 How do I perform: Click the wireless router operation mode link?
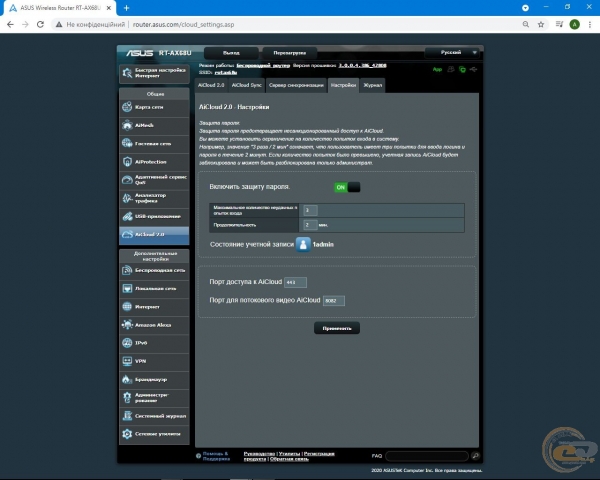click(x=263, y=65)
